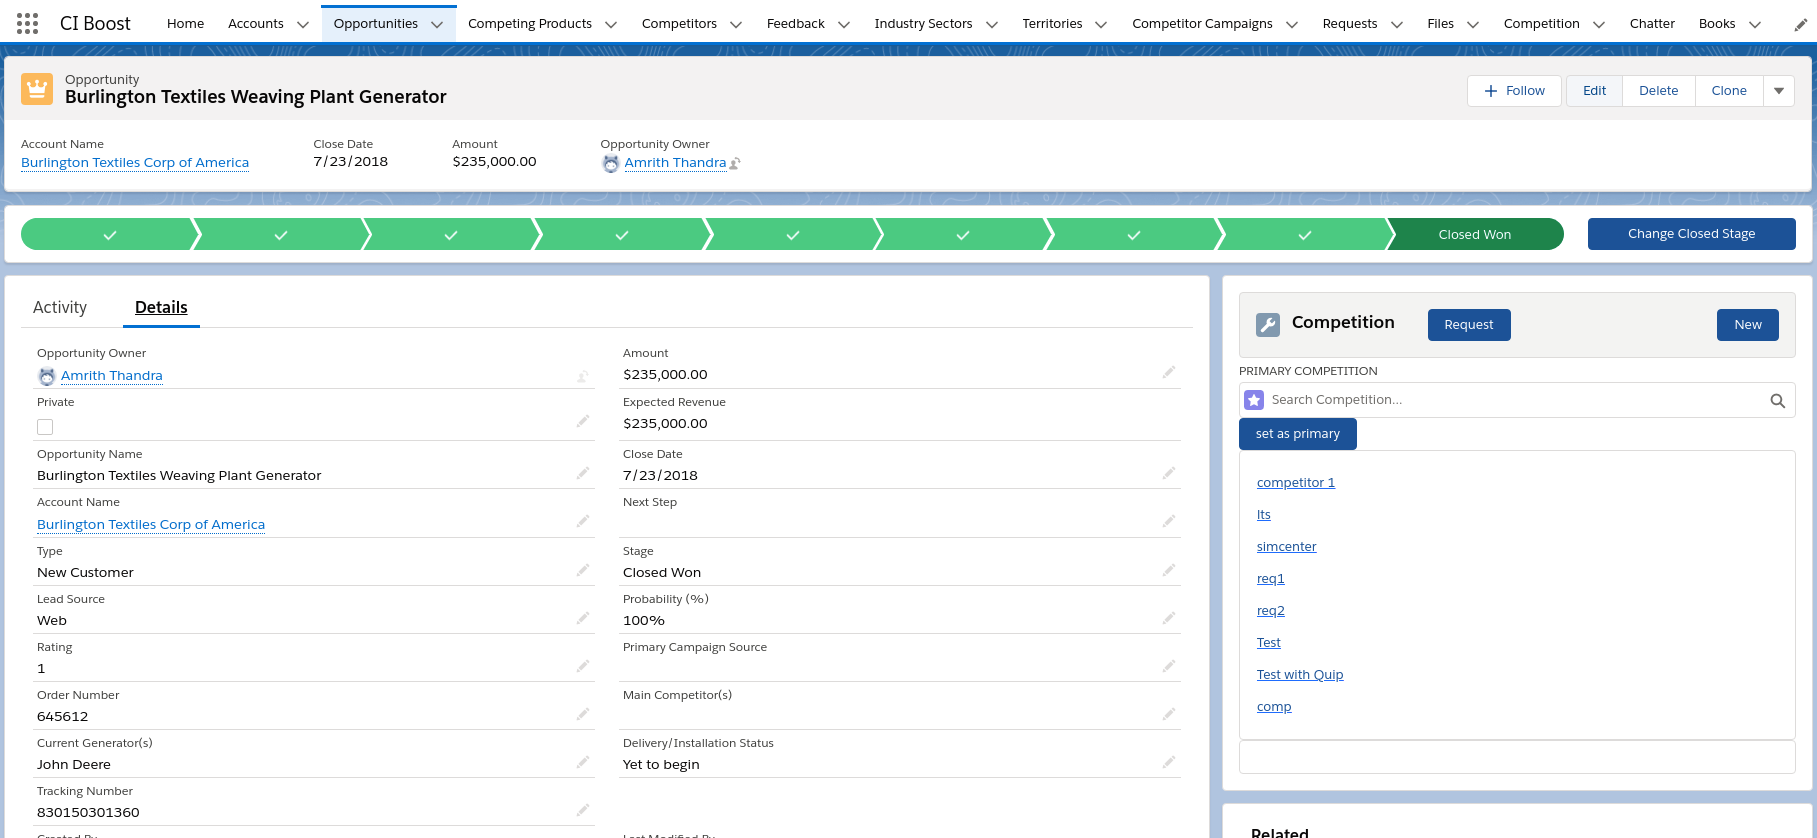Open the Files tab
This screenshot has width=1817, height=838.
(x=1440, y=24)
